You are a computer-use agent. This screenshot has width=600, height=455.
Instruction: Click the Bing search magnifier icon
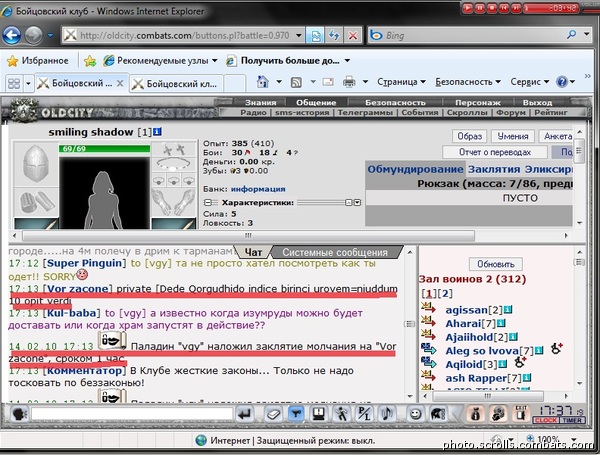click(571, 35)
